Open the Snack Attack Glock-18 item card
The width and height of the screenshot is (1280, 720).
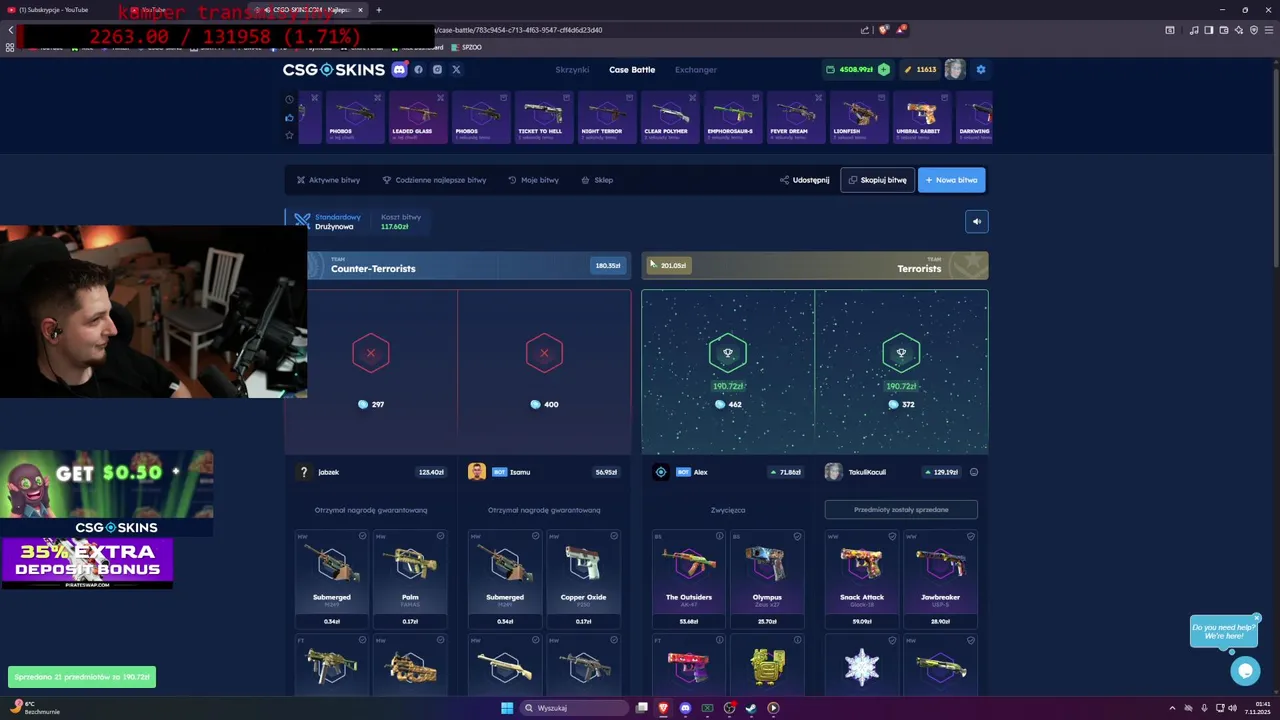click(x=862, y=579)
